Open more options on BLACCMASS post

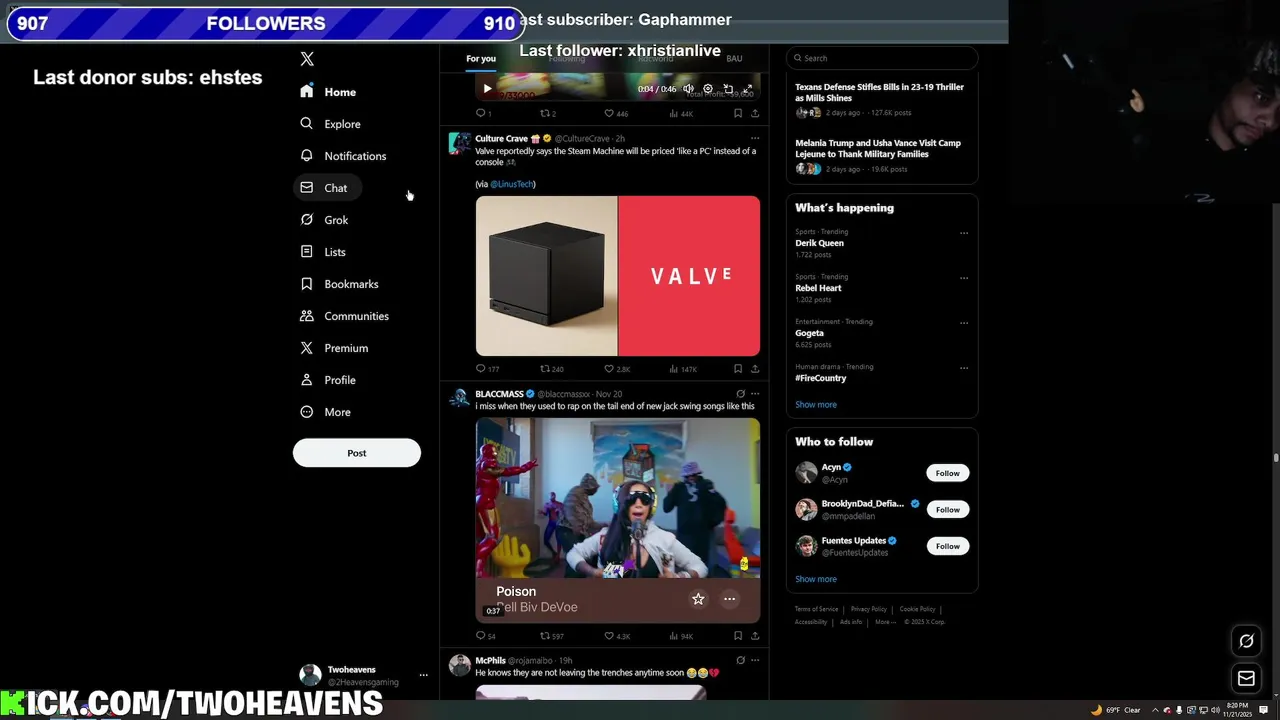[x=755, y=394]
